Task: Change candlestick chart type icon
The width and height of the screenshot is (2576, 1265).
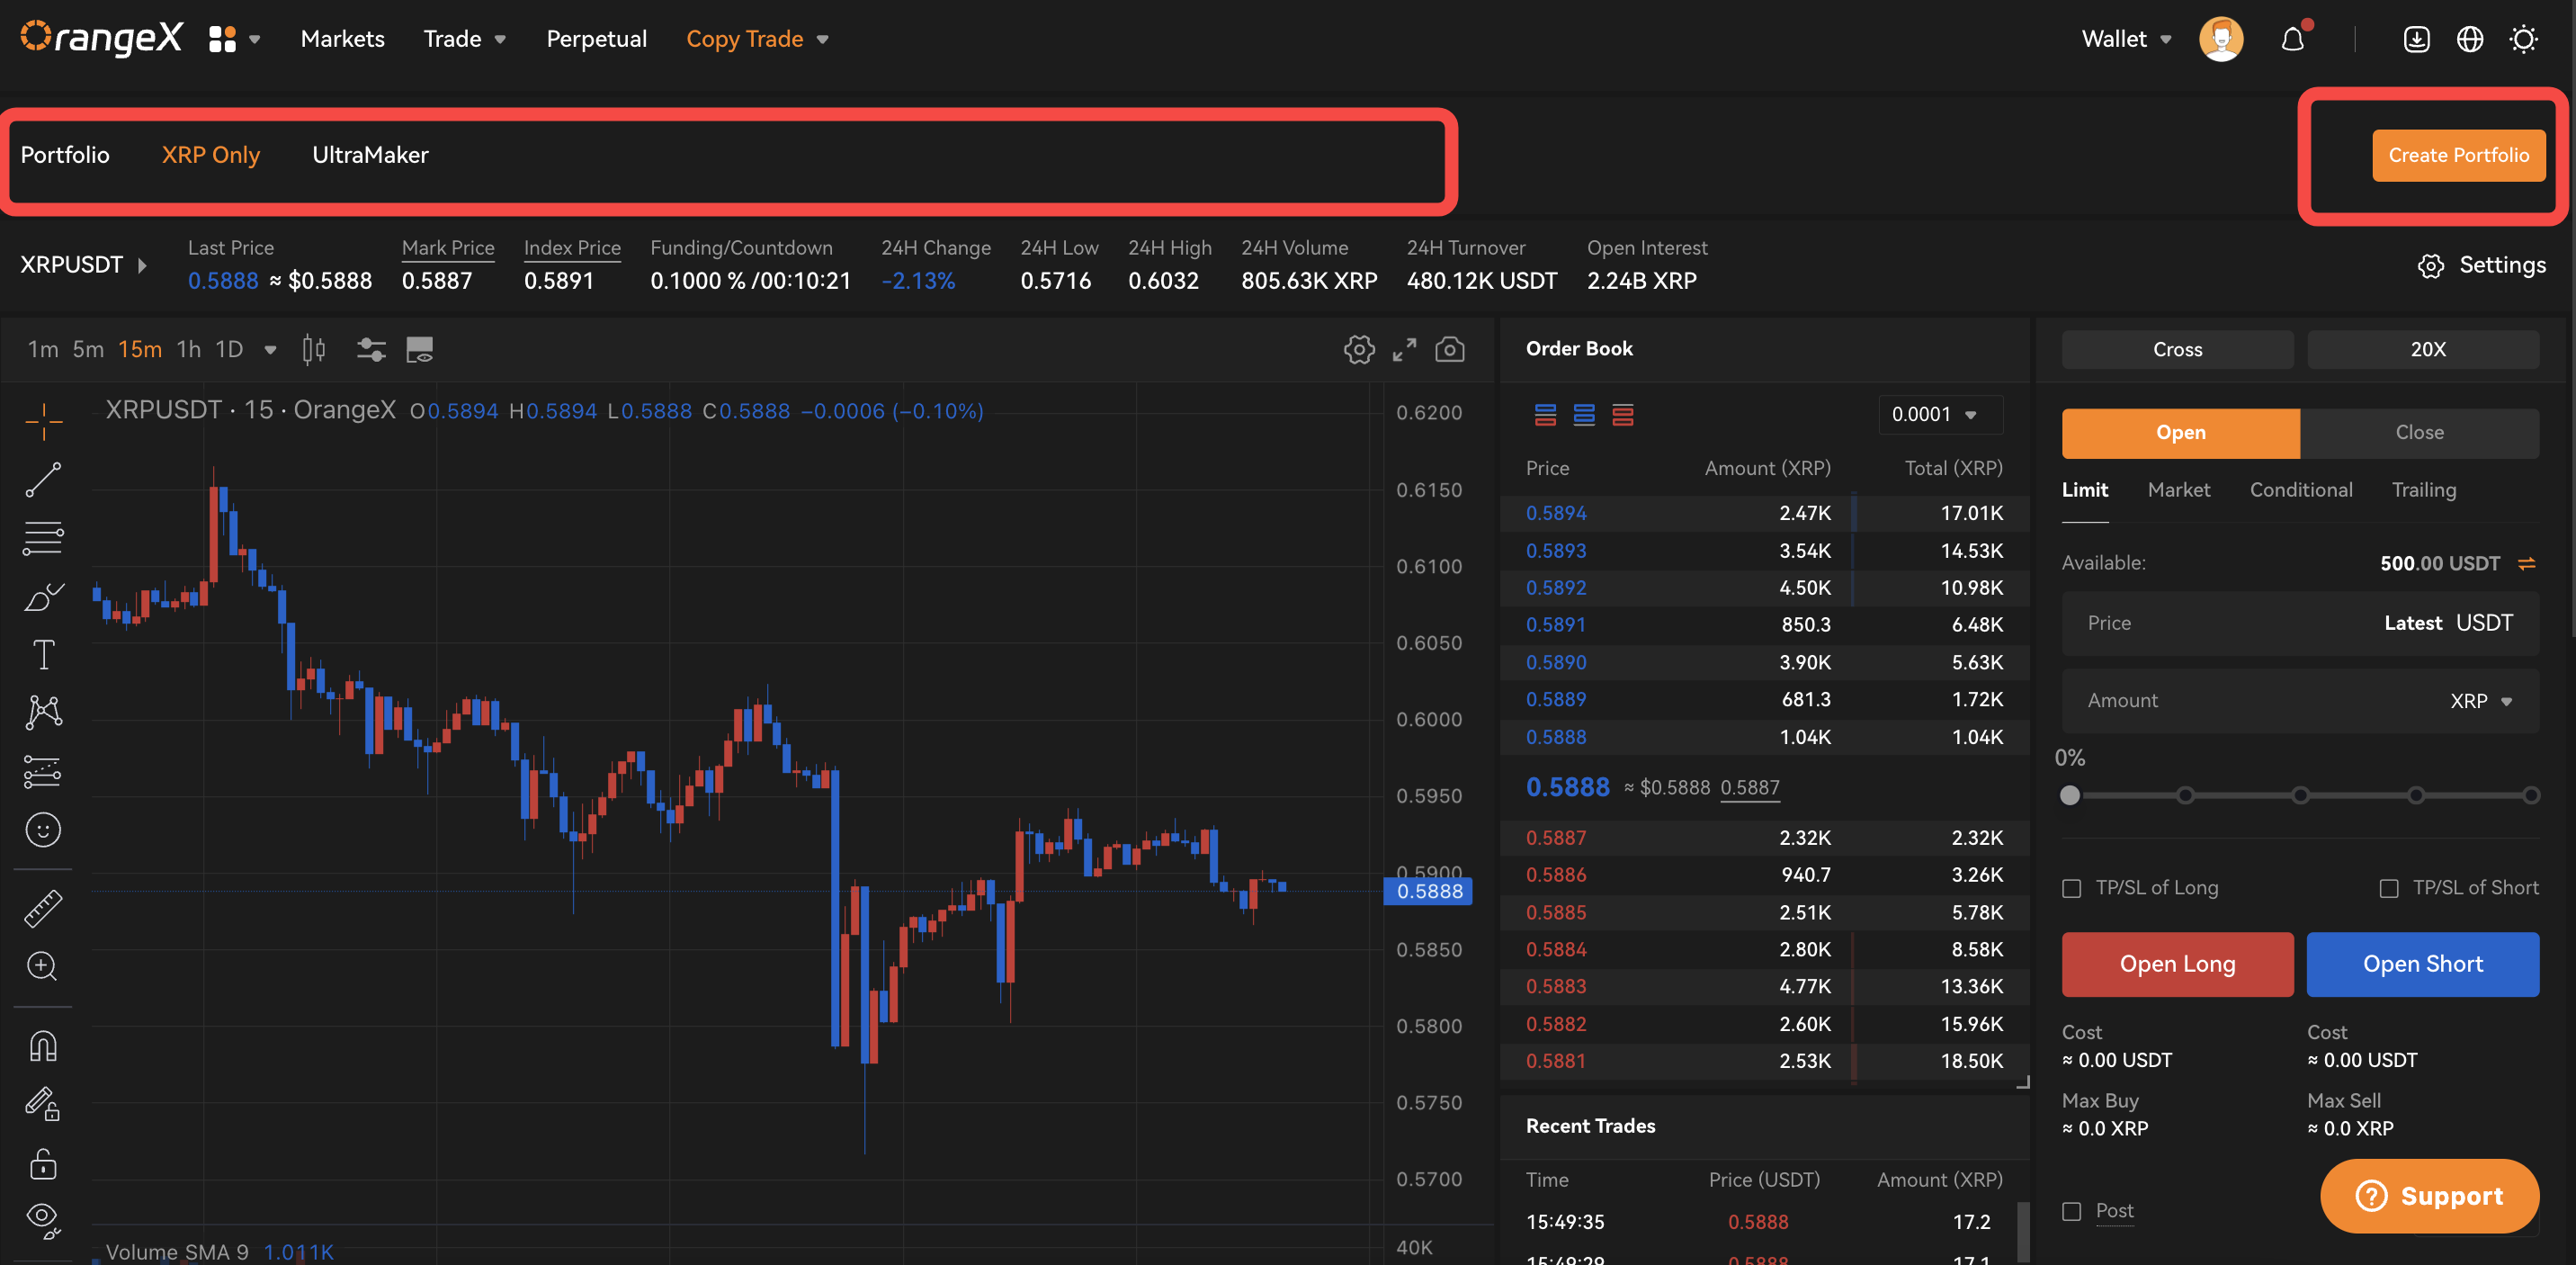Action: (x=314, y=349)
